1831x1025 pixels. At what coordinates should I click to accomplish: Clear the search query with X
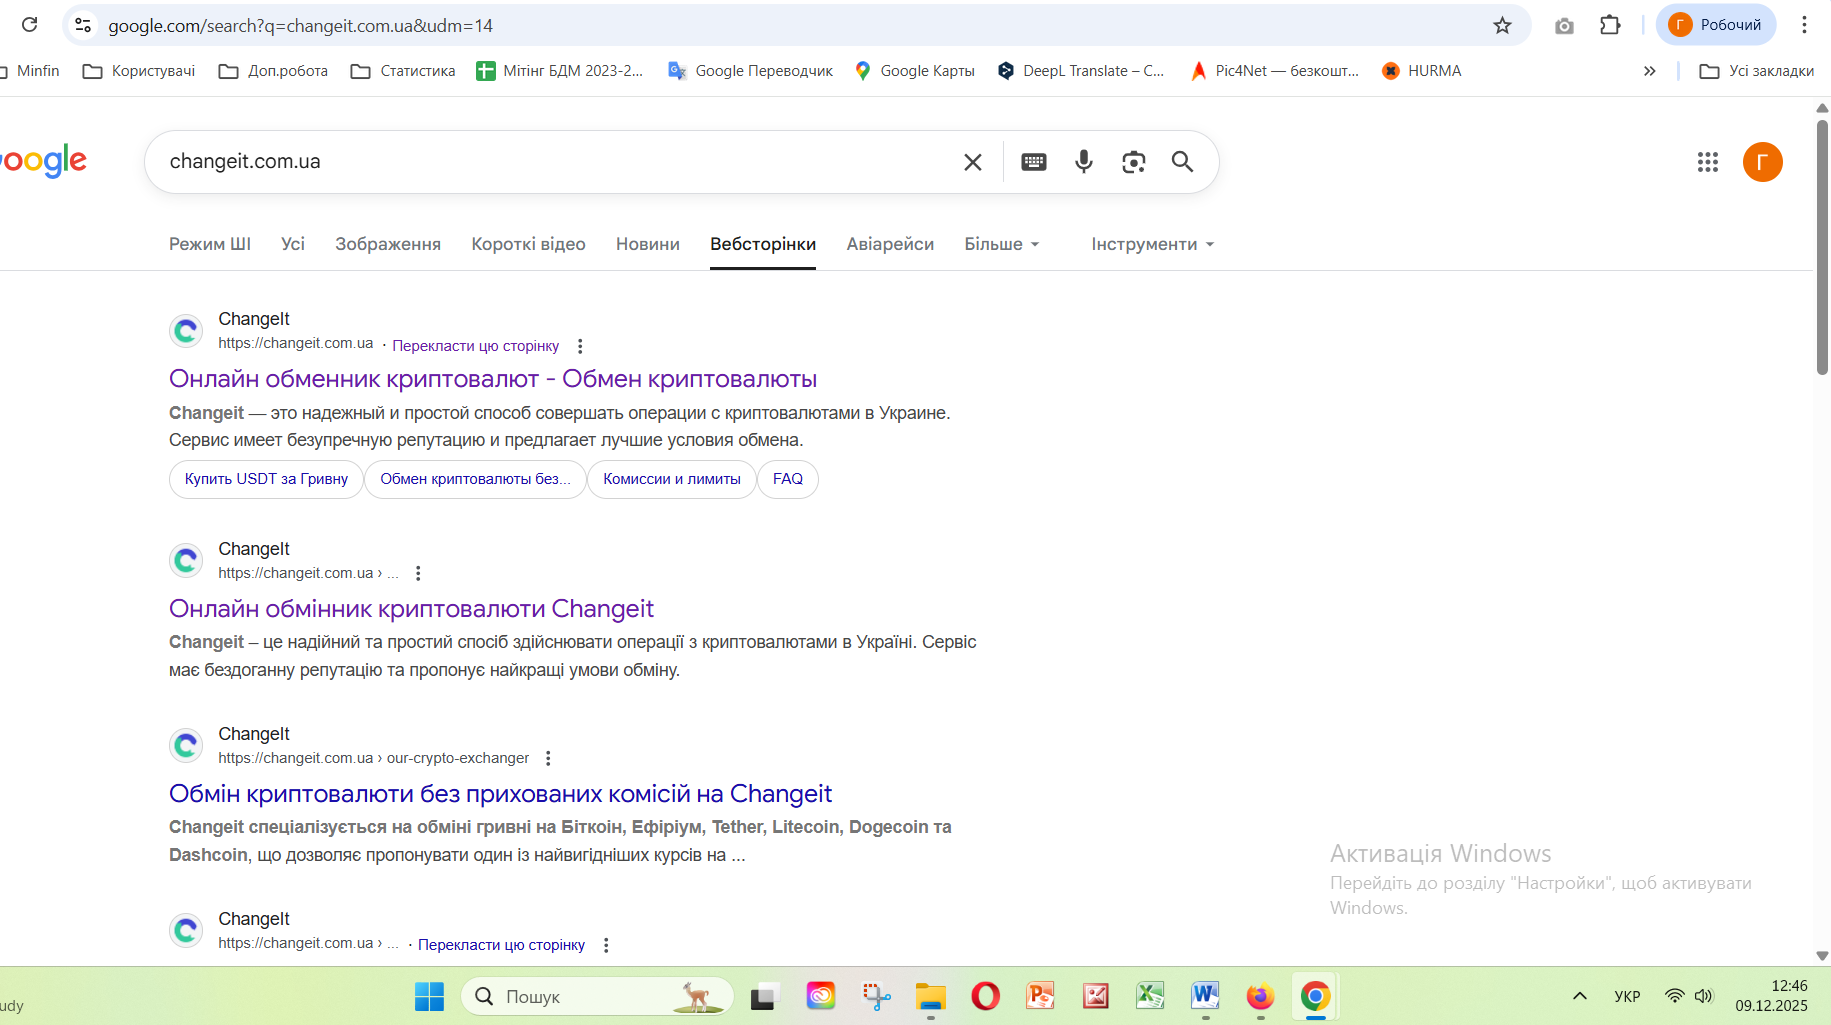[972, 162]
